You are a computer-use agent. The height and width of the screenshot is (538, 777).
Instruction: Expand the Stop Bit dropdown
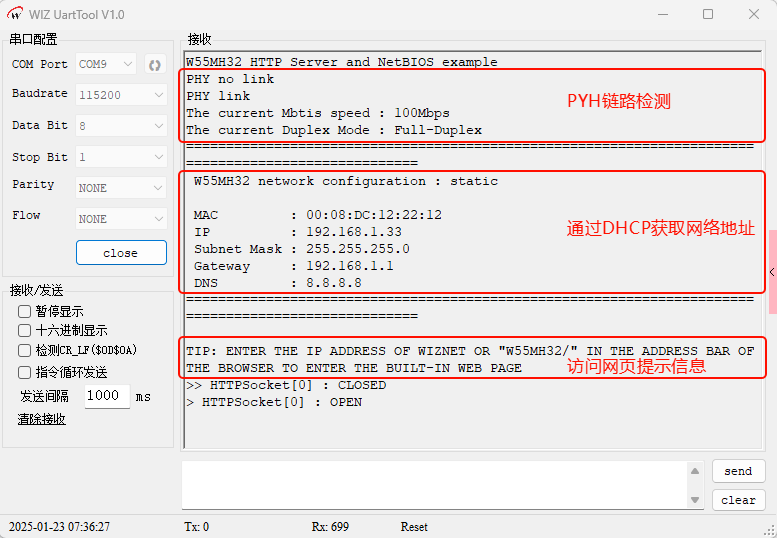[x=121, y=157]
